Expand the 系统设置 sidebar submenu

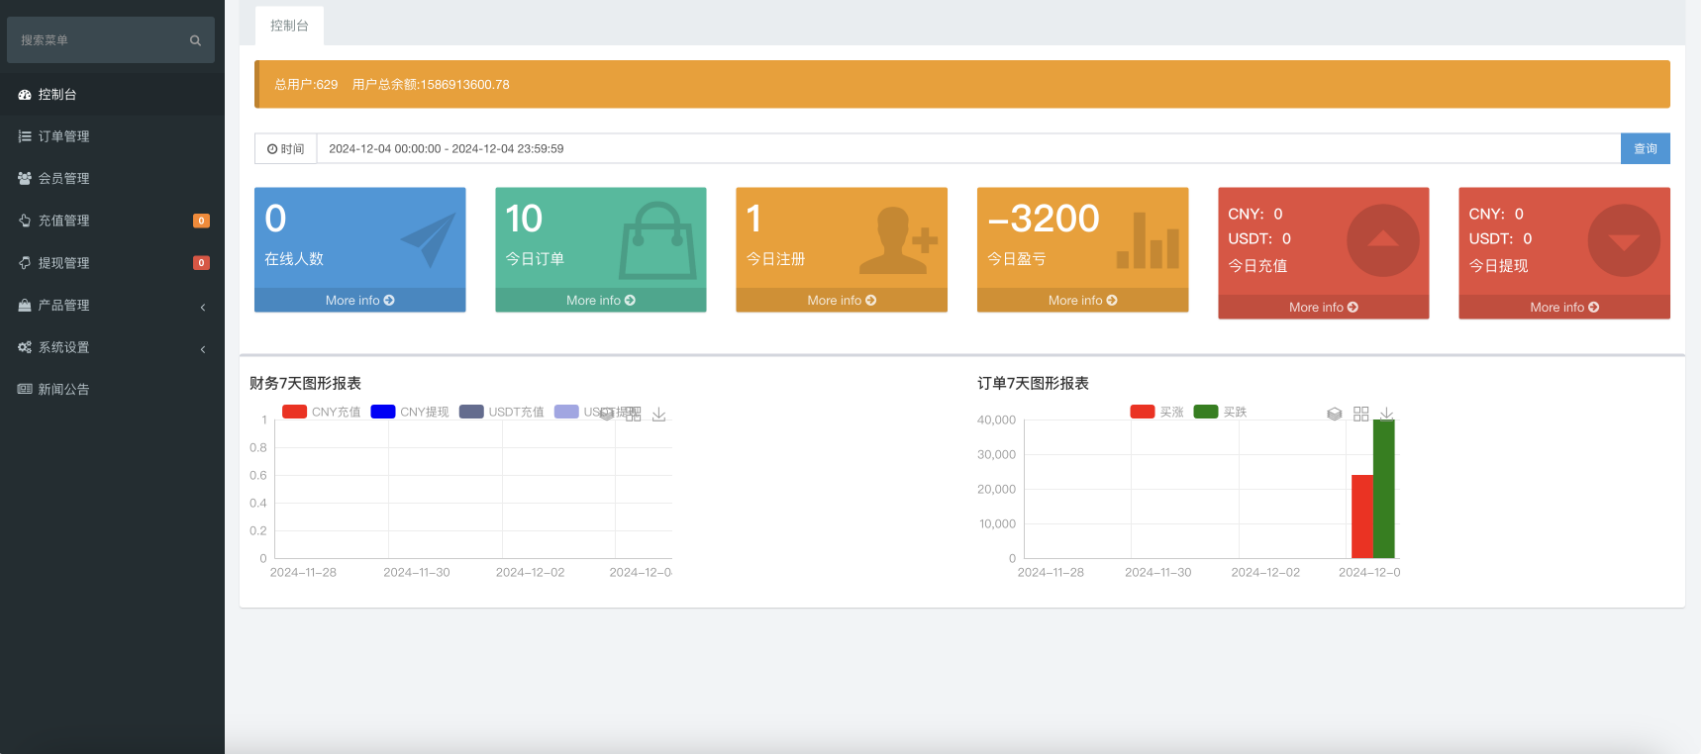pyautogui.click(x=112, y=348)
